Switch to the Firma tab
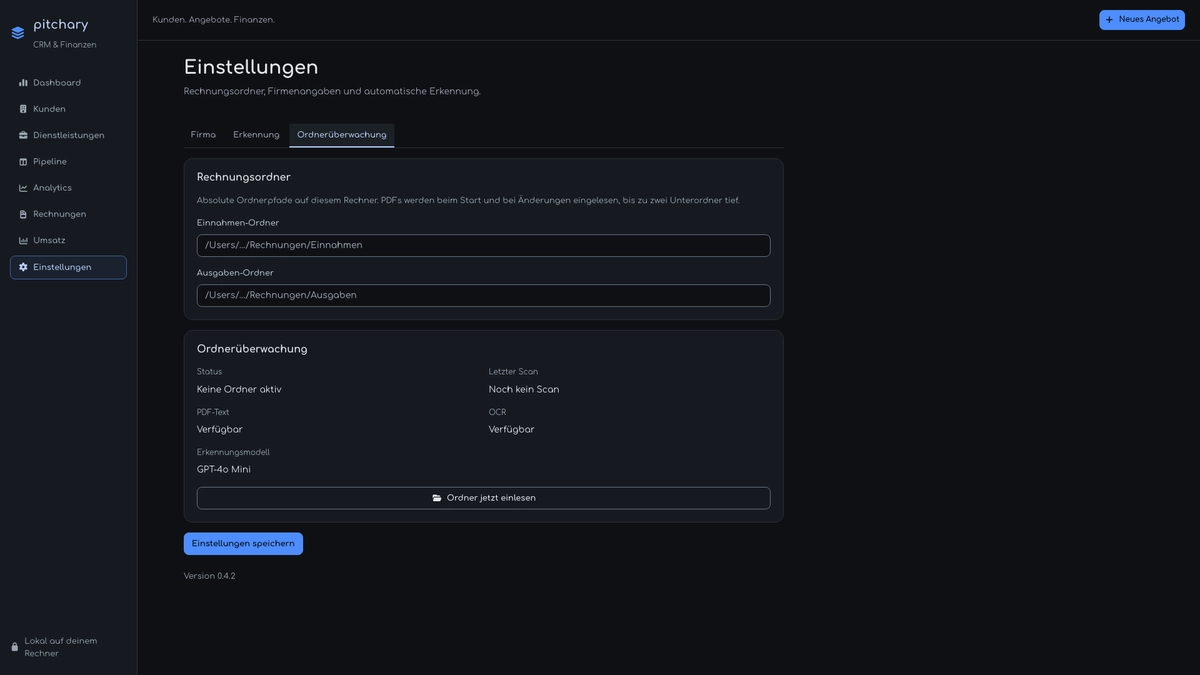The height and width of the screenshot is (675, 1200). [203, 135]
